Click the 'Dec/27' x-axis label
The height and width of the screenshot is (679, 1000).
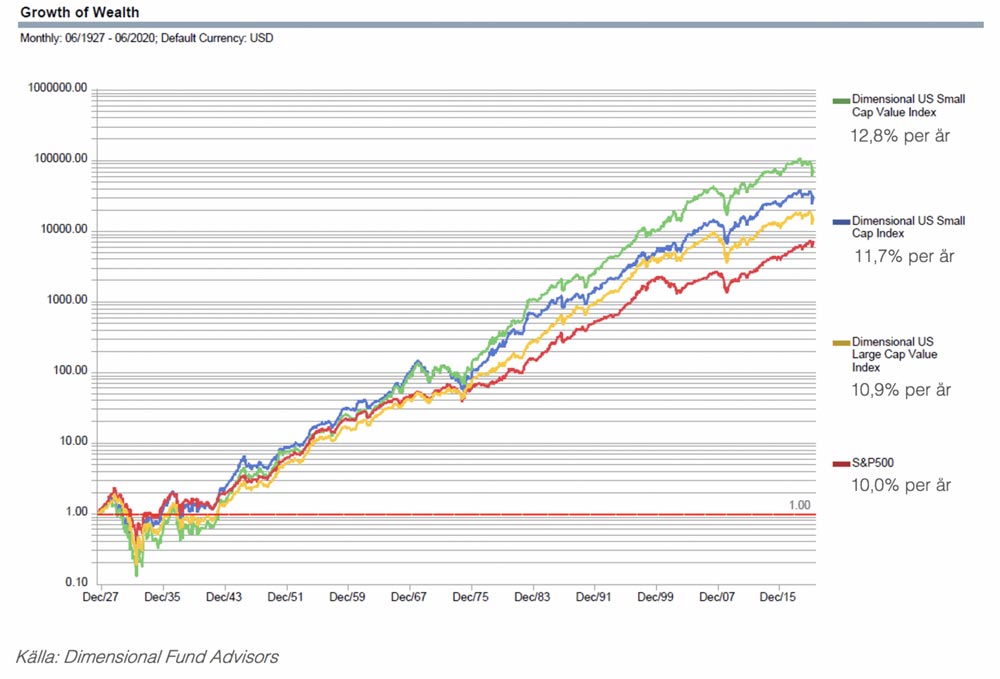coord(101,597)
